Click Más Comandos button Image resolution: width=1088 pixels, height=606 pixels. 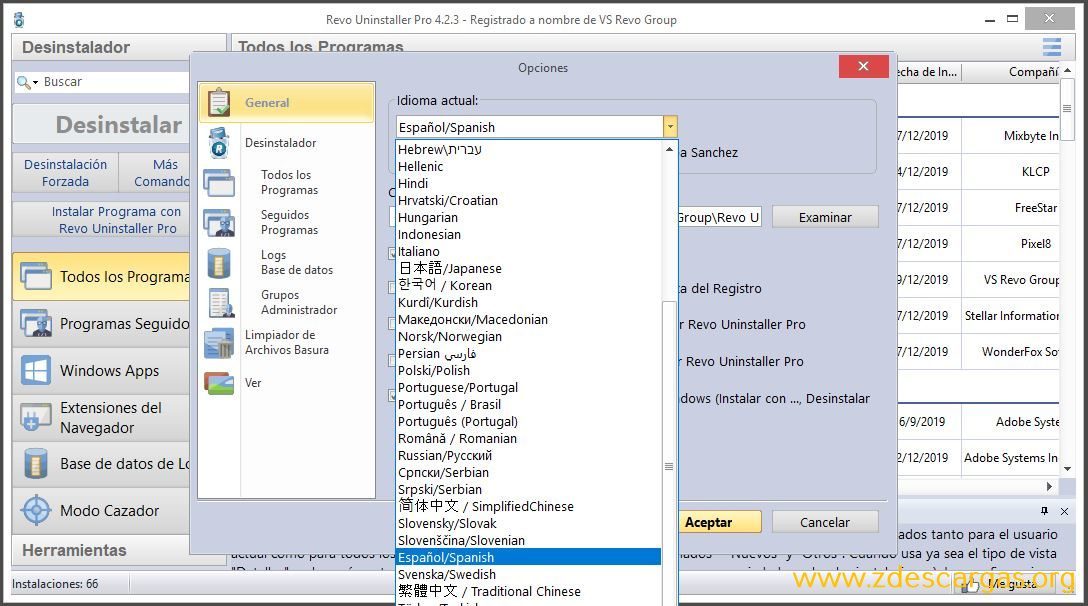(x=155, y=173)
